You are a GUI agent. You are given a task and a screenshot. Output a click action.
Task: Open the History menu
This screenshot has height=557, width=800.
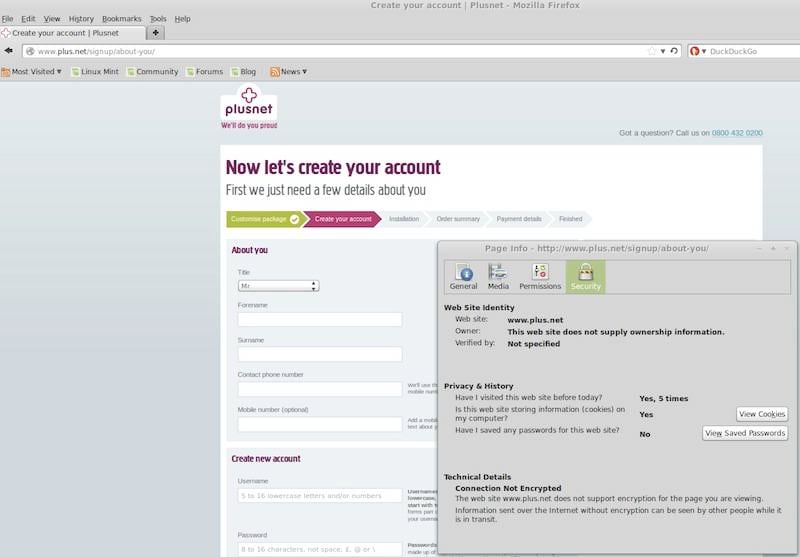(81, 19)
